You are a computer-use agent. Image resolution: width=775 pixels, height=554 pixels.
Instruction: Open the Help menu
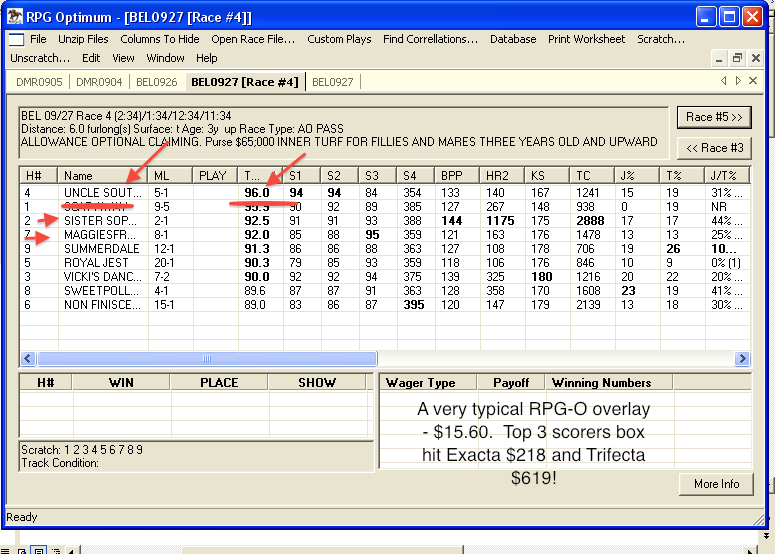coord(207,58)
